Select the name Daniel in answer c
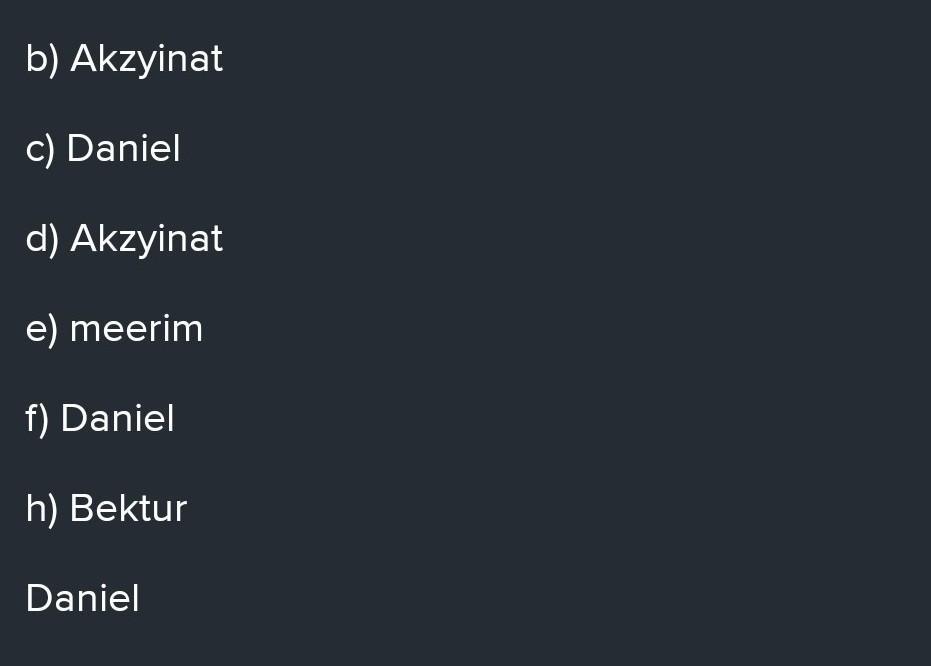This screenshot has width=931, height=666. (123, 149)
